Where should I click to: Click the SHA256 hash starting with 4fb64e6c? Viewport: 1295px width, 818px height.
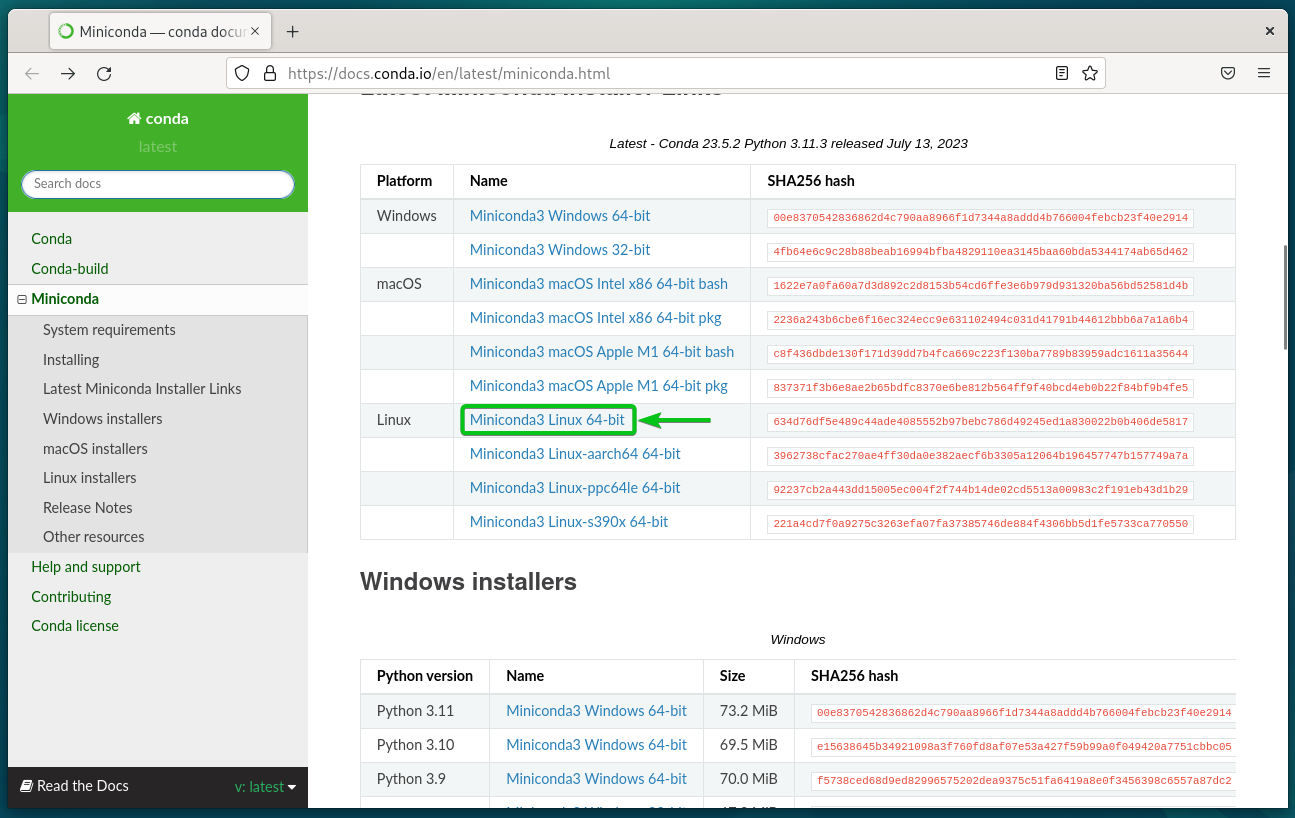pyautogui.click(x=980, y=252)
